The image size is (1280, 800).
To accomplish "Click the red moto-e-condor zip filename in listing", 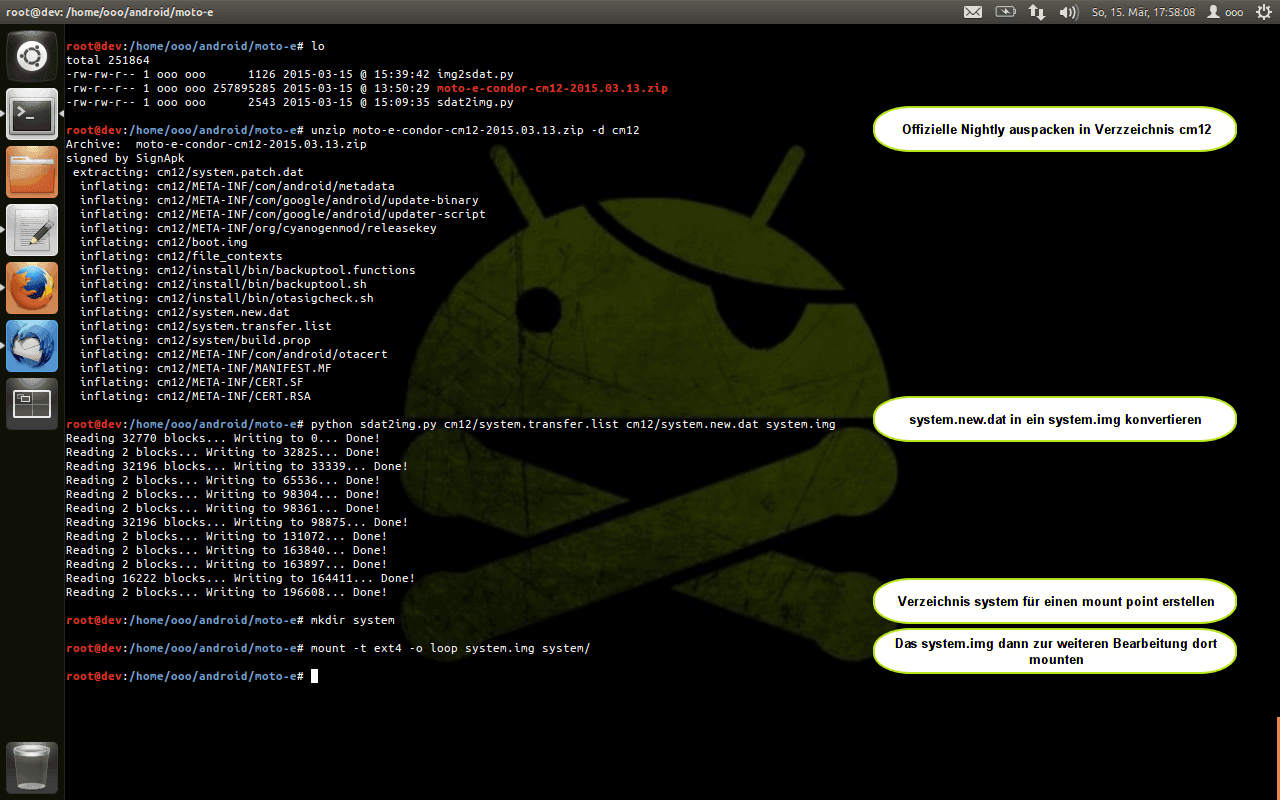I will tap(552, 88).
